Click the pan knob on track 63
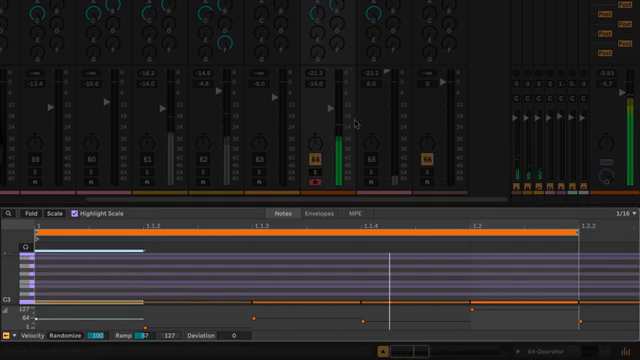Viewport: 640px width, 360px height. click(x=259, y=143)
